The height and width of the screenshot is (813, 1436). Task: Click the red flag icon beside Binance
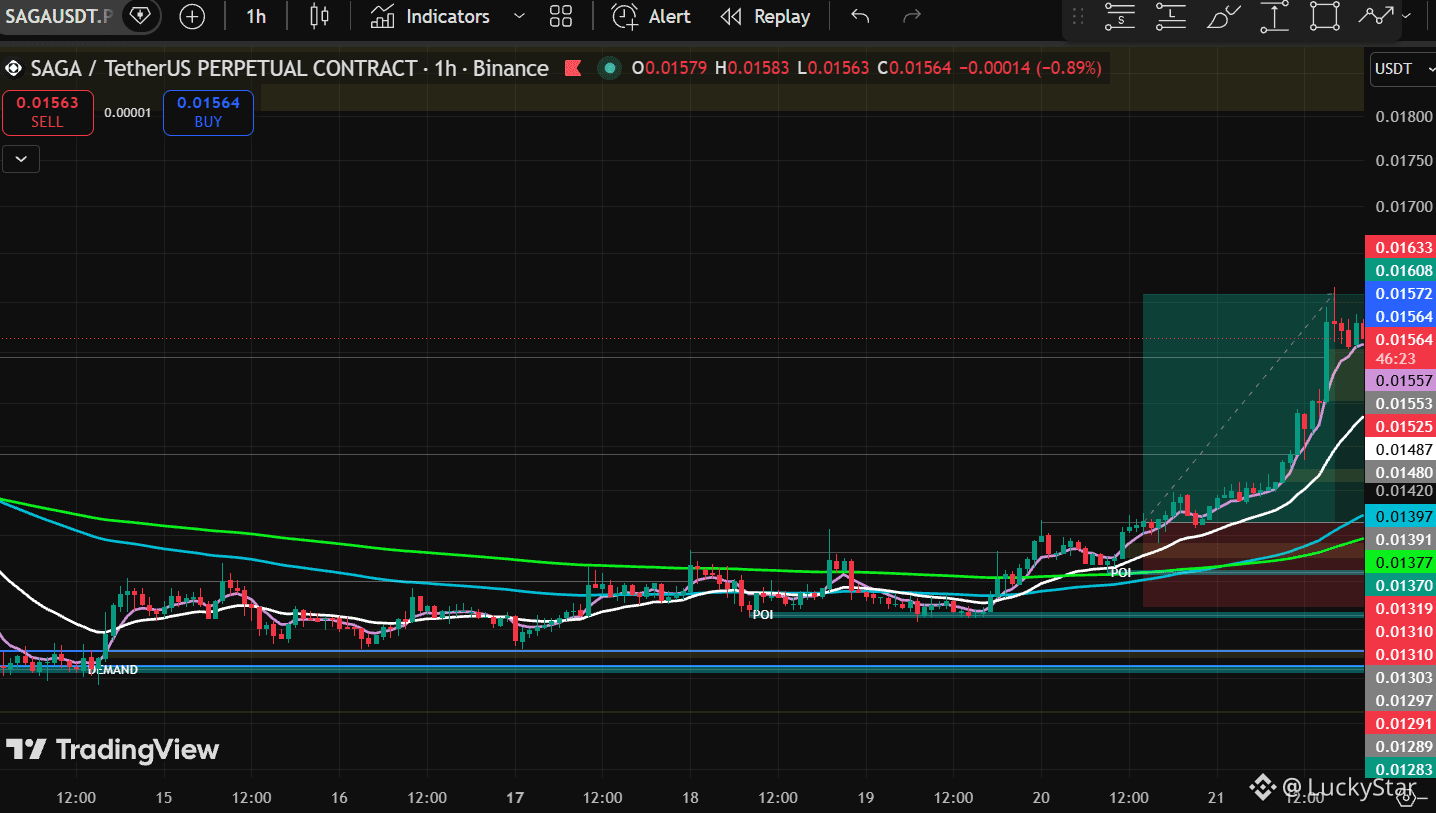573,68
